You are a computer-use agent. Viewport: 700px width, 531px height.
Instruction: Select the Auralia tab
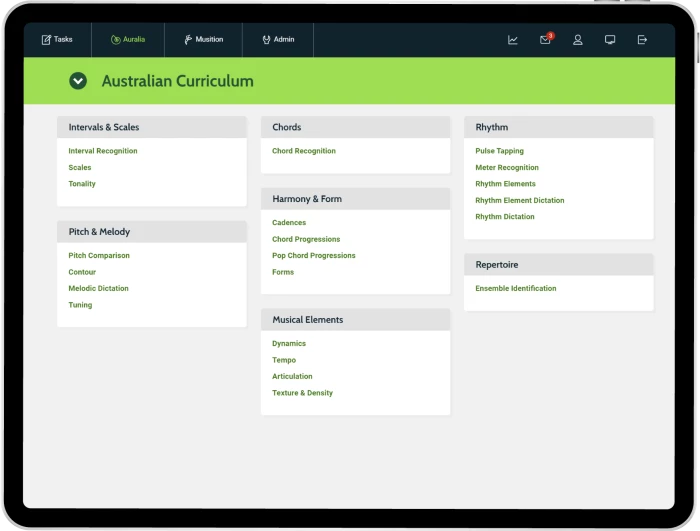pyautogui.click(x=128, y=40)
